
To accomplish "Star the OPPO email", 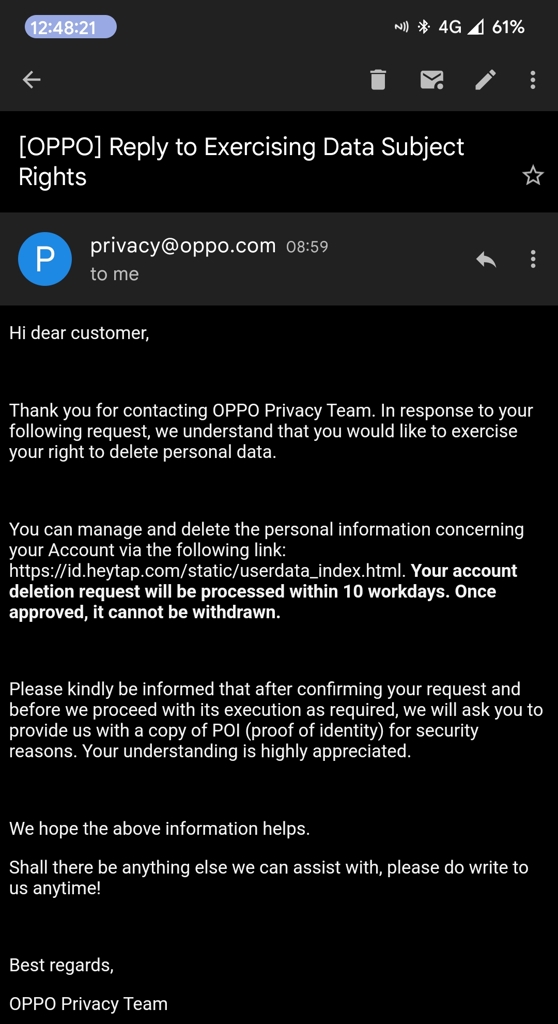I will click(533, 176).
